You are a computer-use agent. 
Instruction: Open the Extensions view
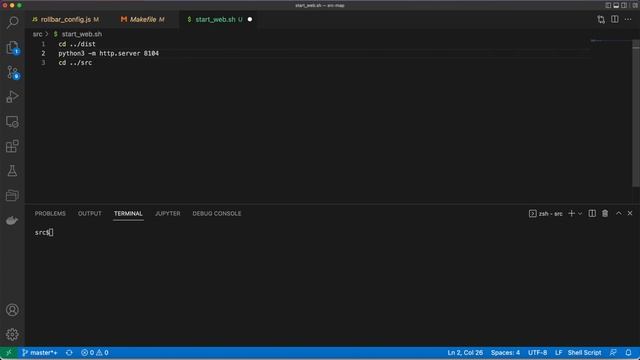pyautogui.click(x=12, y=146)
